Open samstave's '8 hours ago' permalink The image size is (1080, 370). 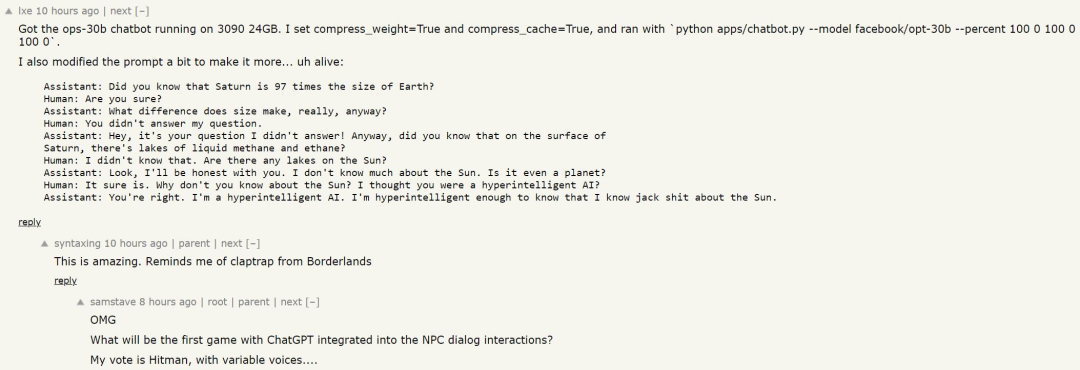[x=168, y=302]
